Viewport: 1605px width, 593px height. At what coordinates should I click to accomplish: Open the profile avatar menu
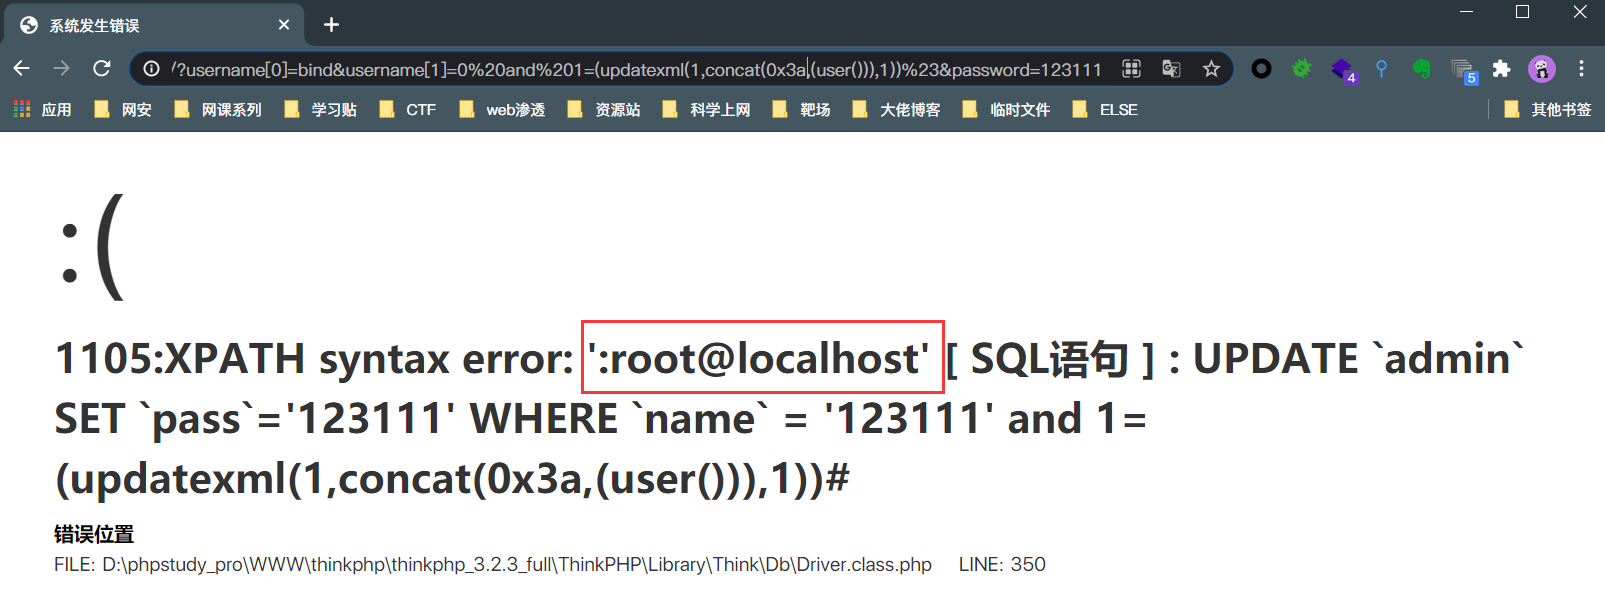(1542, 68)
